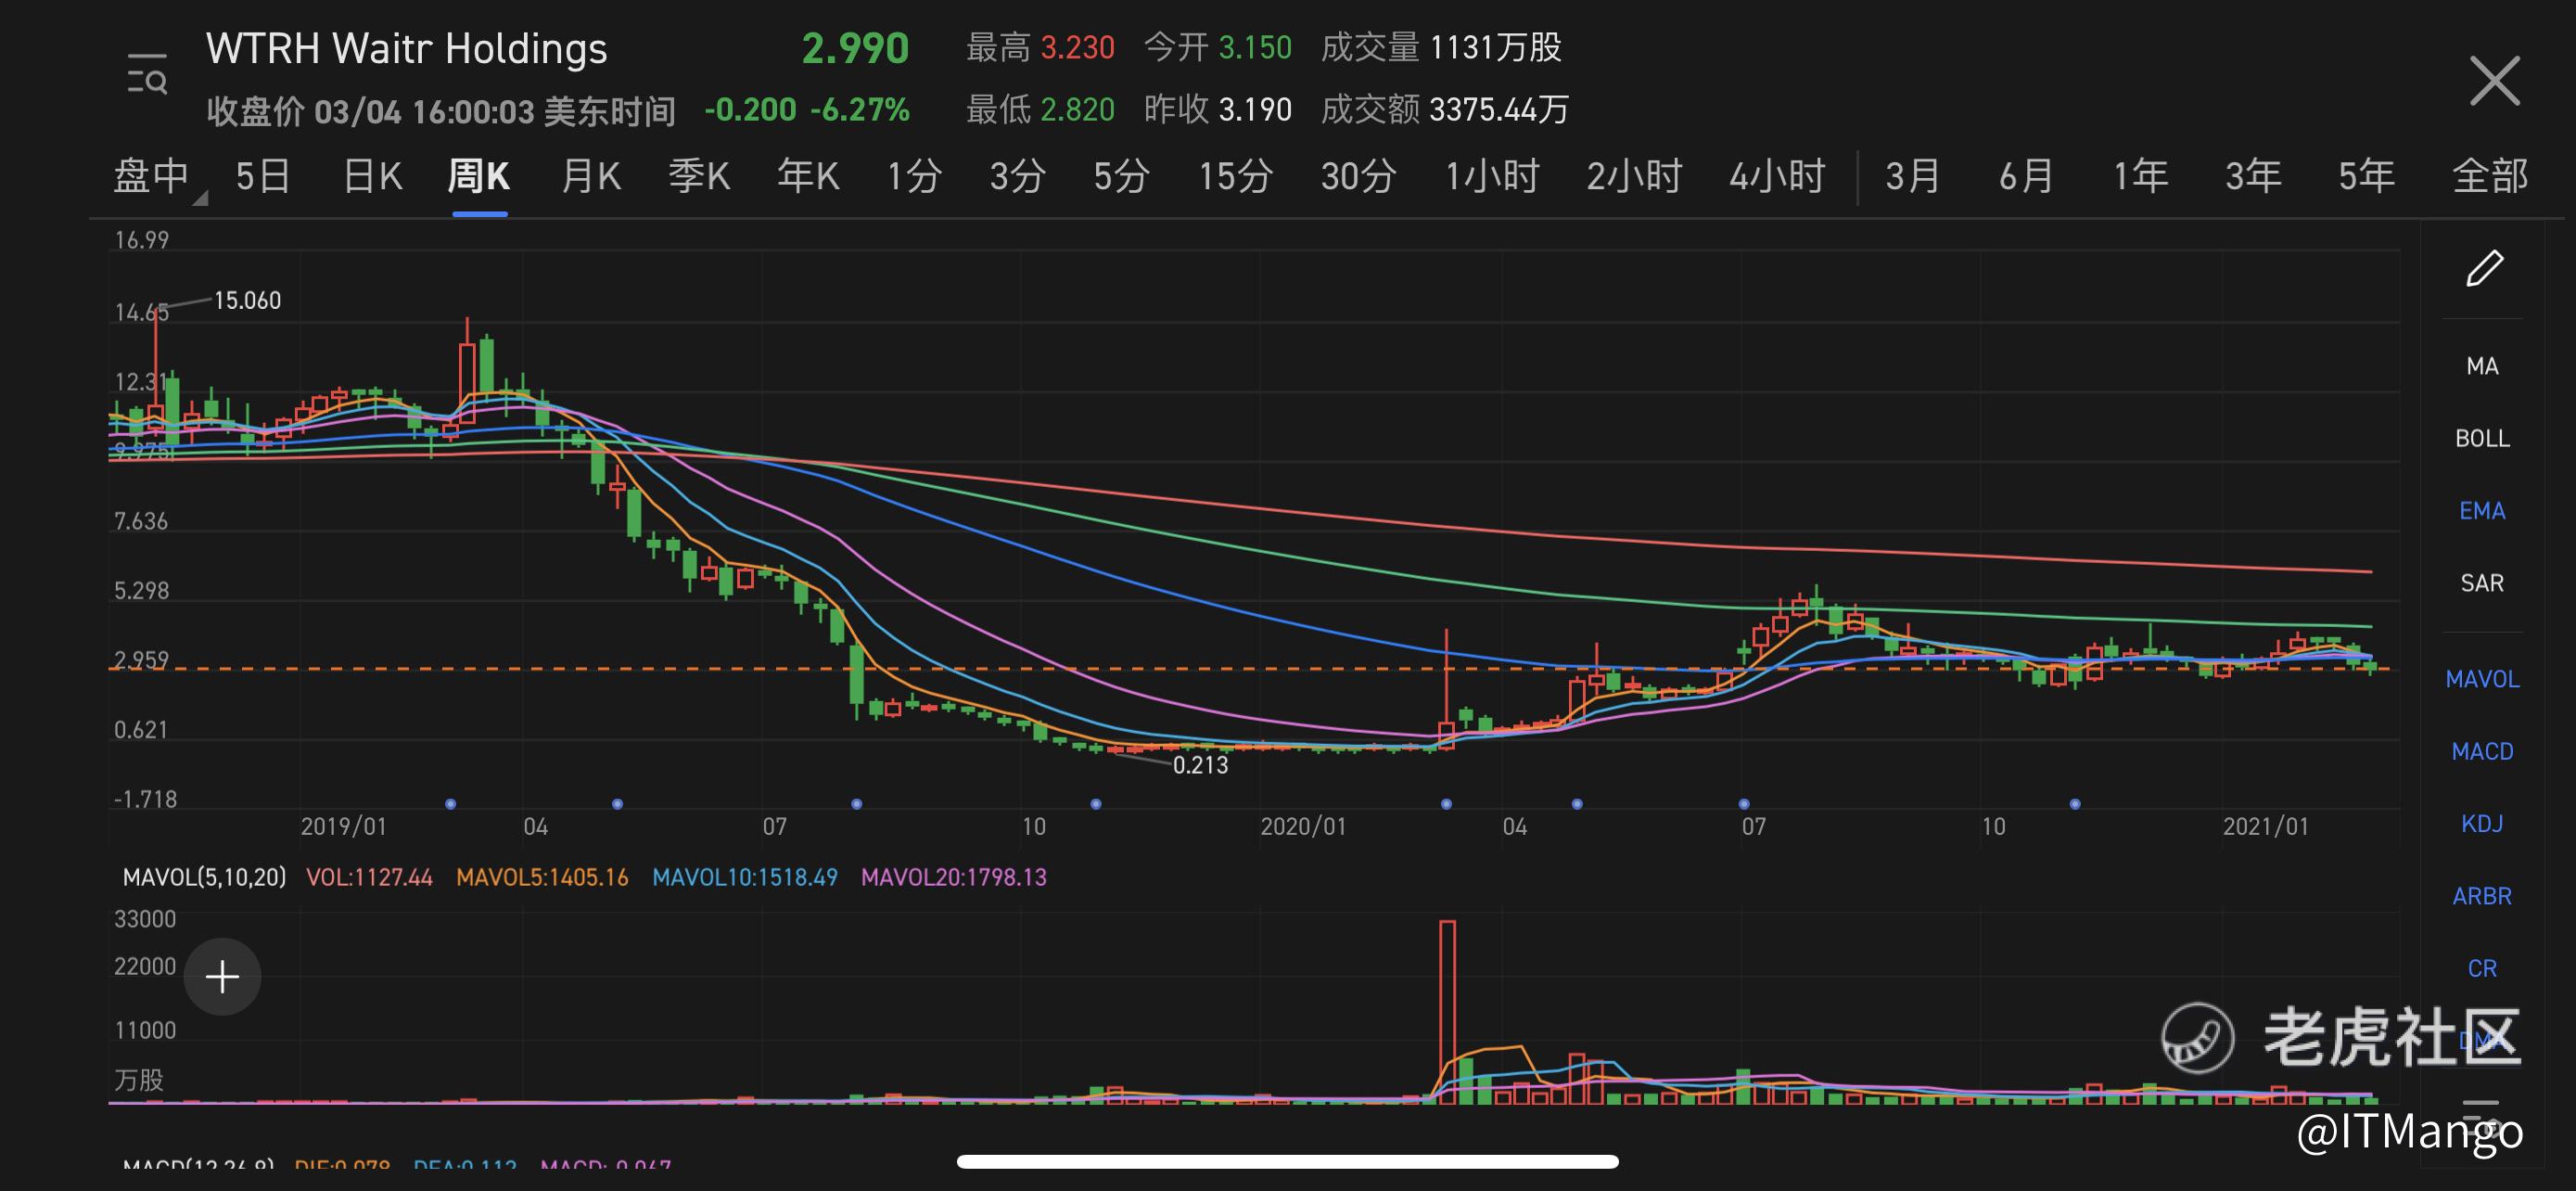Click the MAVOL5:1405.16 value
Viewport: 2576px width, 1191px height.
point(542,877)
